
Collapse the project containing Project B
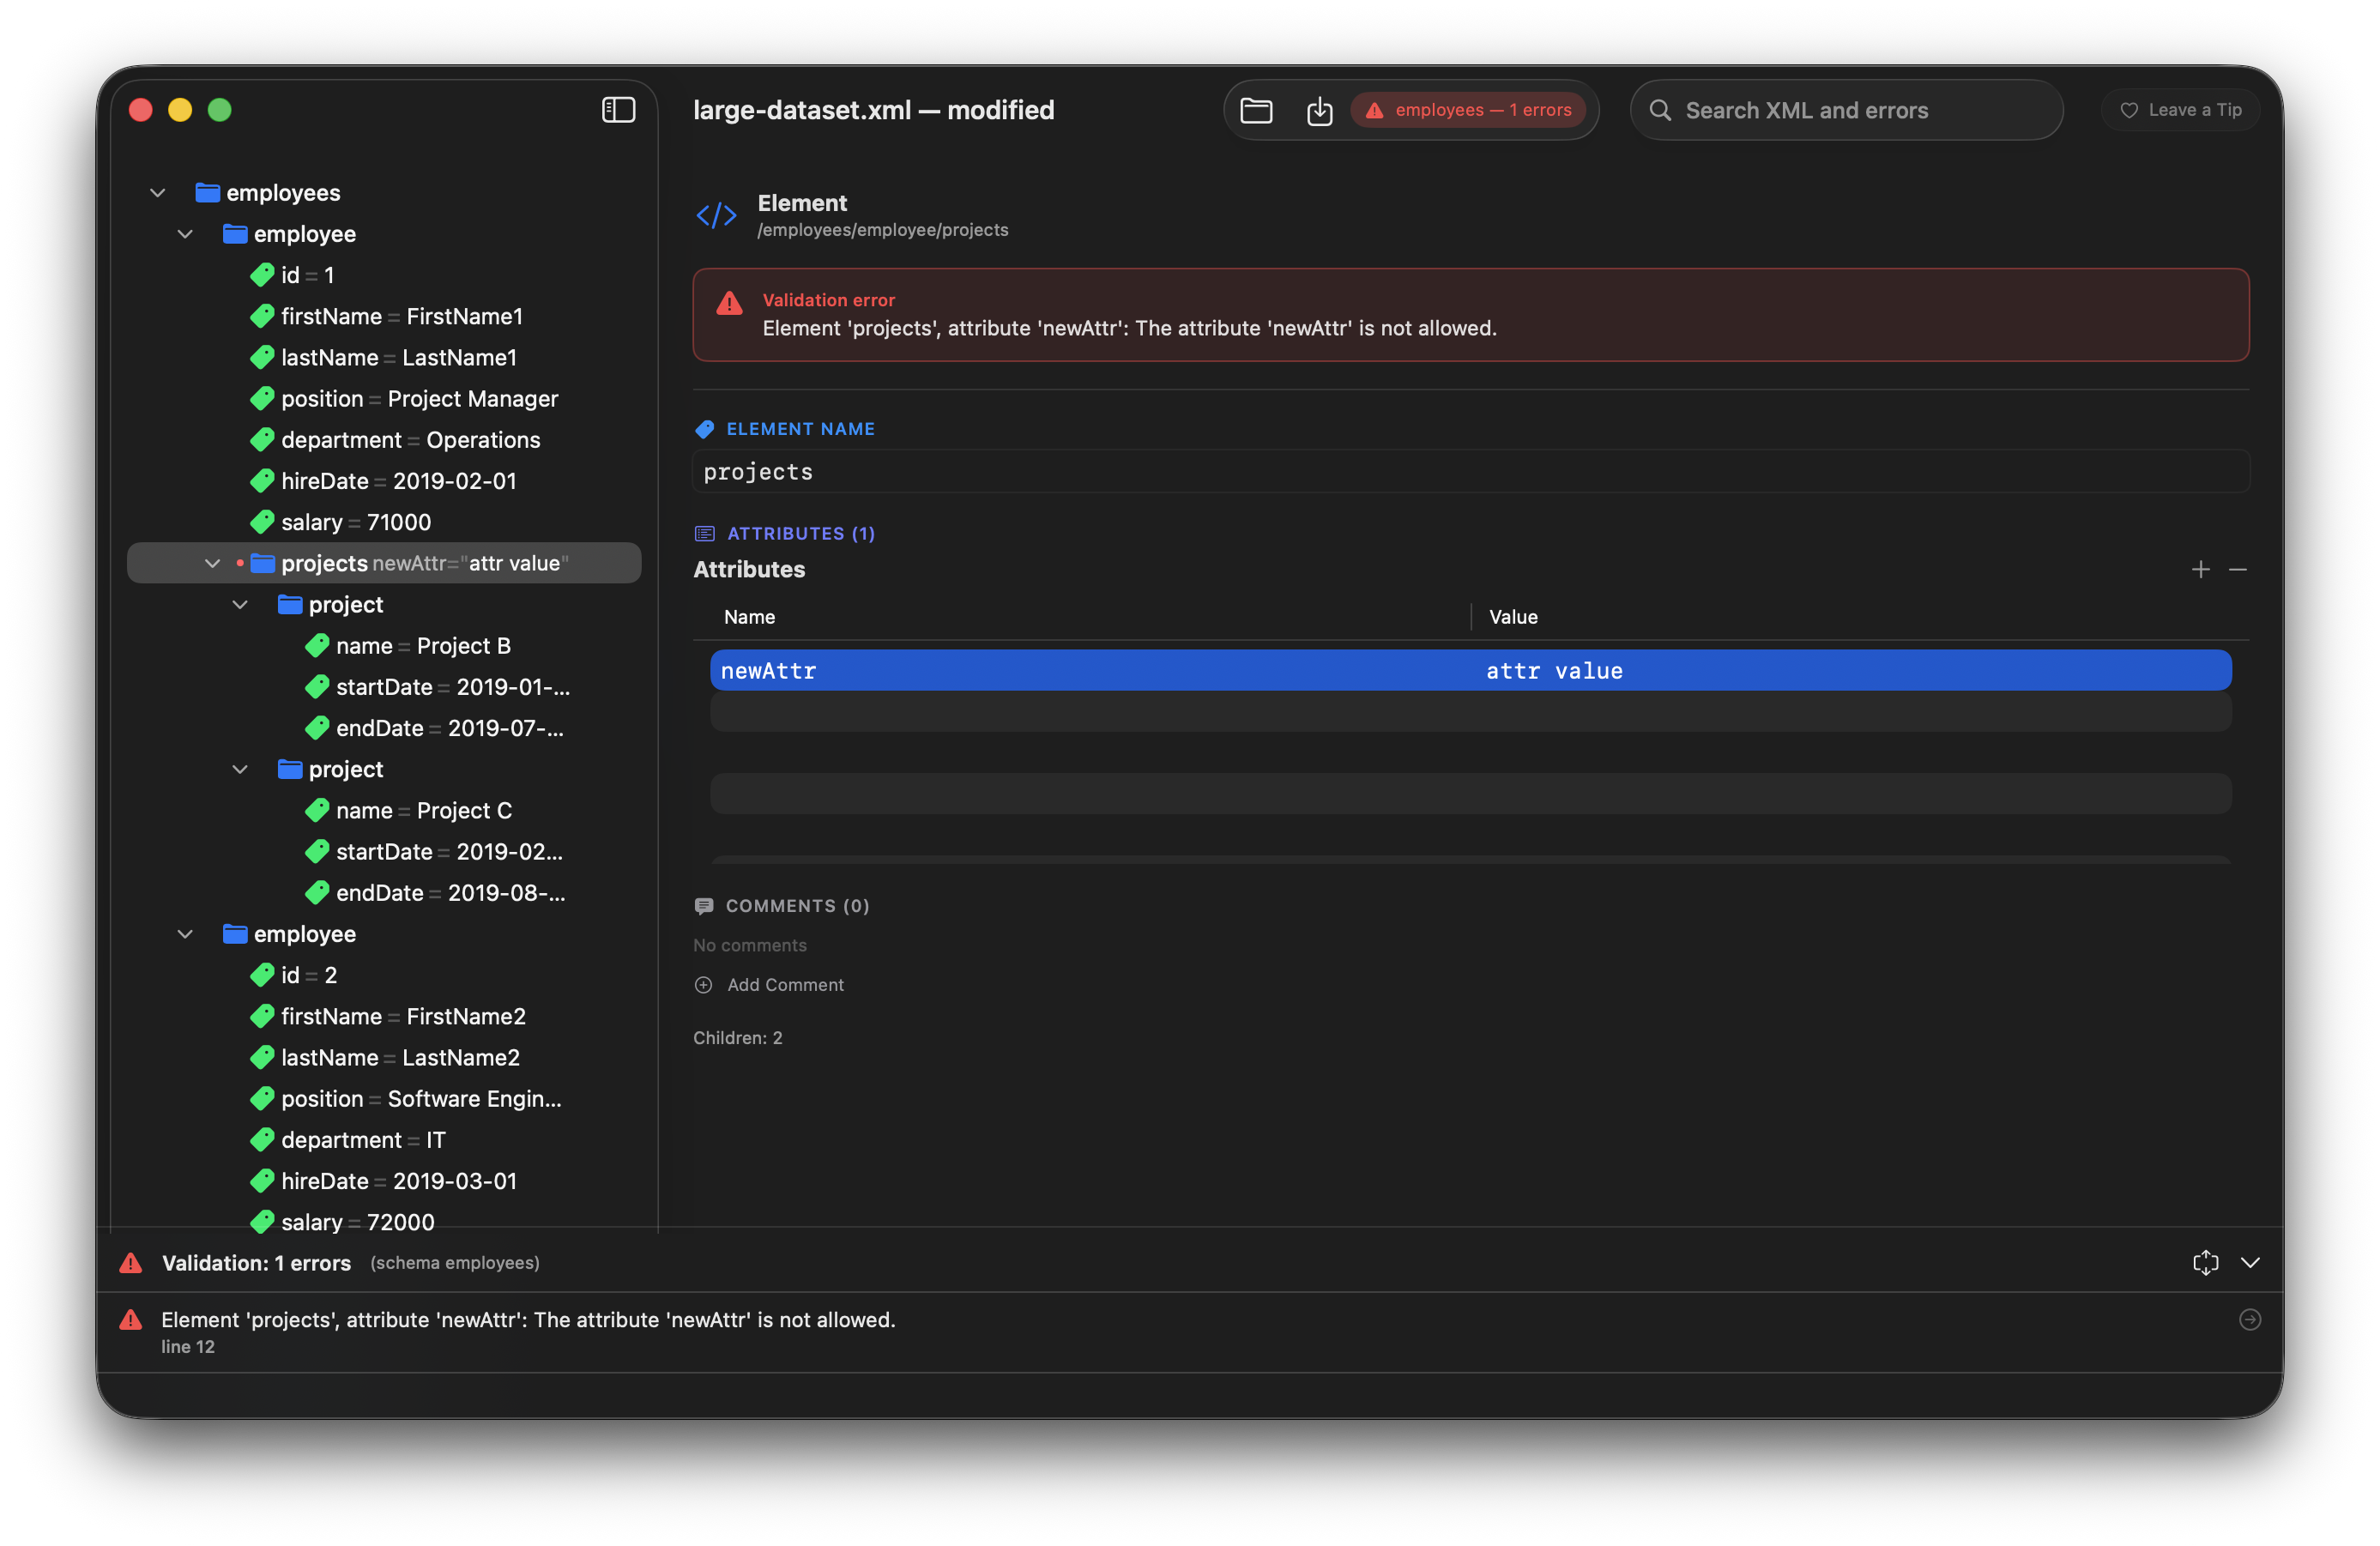click(240, 605)
